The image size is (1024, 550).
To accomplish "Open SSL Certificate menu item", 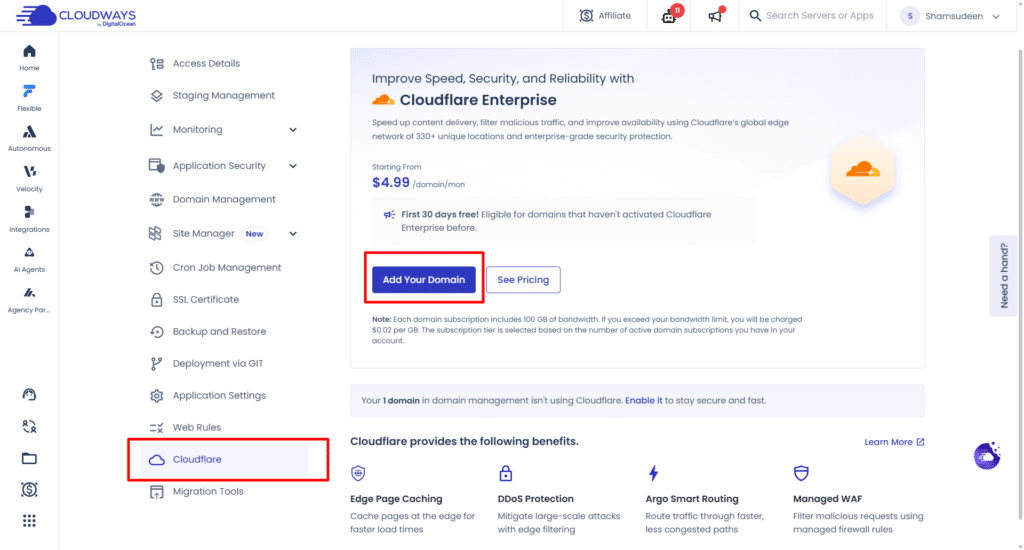I will click(205, 300).
